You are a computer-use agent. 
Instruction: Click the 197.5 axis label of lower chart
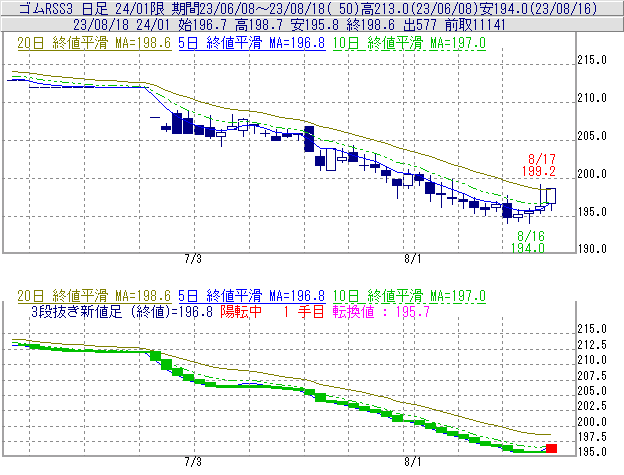592,437
